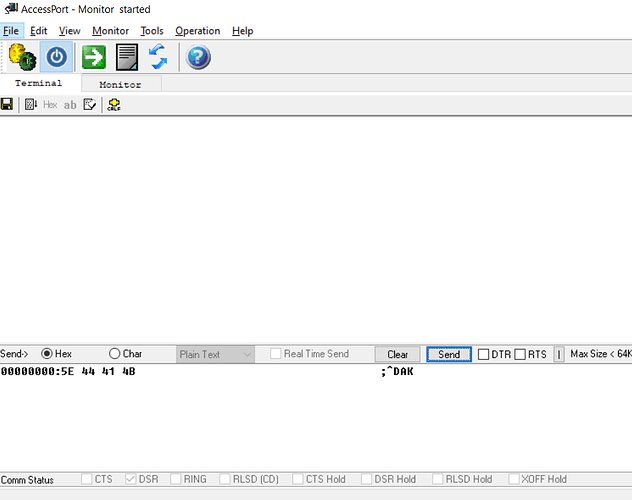This screenshot has height=500, width=632.
Task: Click the document page toolbar icon
Action: (x=127, y=57)
